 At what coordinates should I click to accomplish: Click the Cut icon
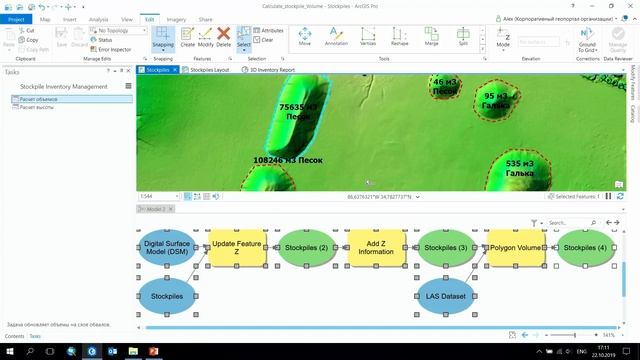coord(27,31)
